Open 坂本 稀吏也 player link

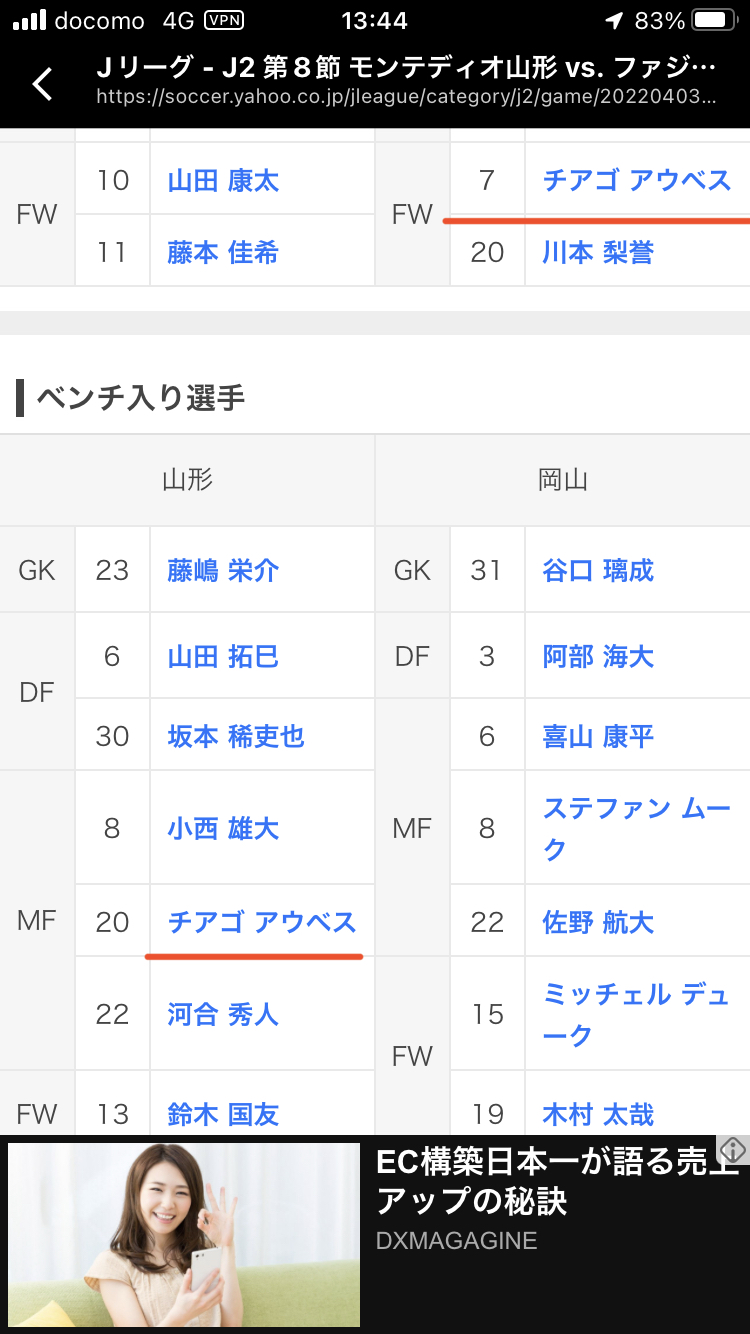click(x=236, y=736)
